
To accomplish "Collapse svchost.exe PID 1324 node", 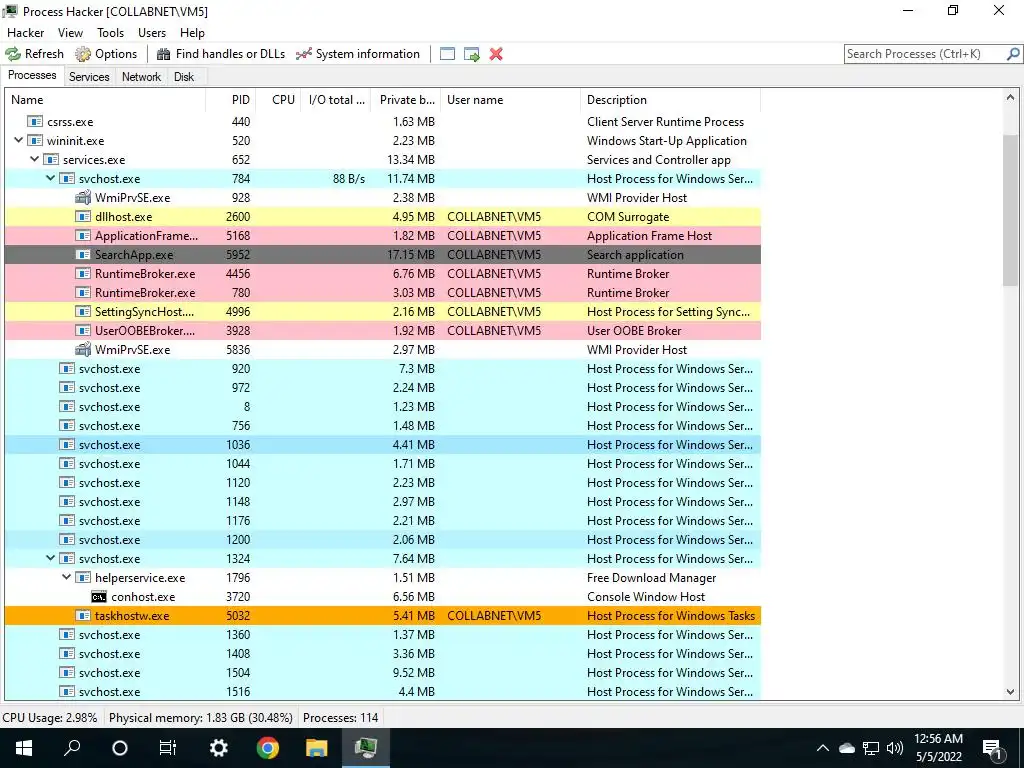I will [50, 558].
